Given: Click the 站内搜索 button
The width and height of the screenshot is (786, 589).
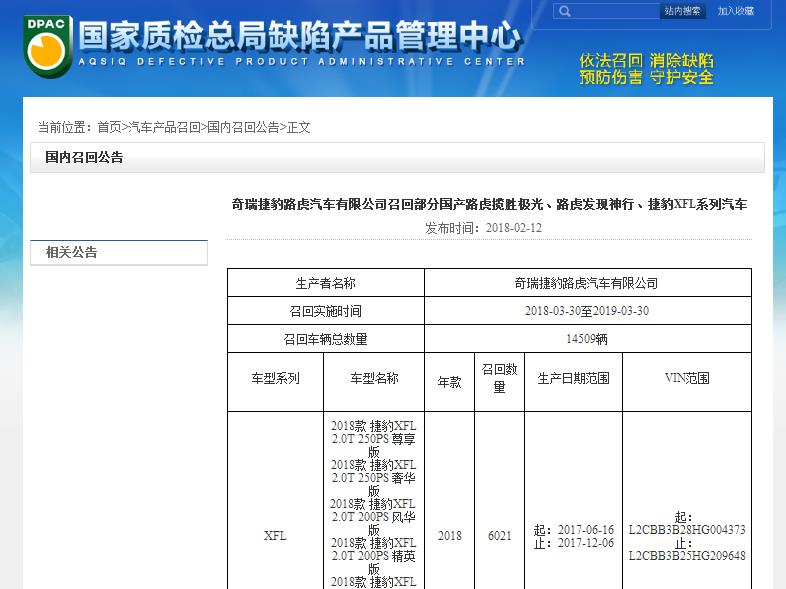Looking at the screenshot, I should [682, 11].
